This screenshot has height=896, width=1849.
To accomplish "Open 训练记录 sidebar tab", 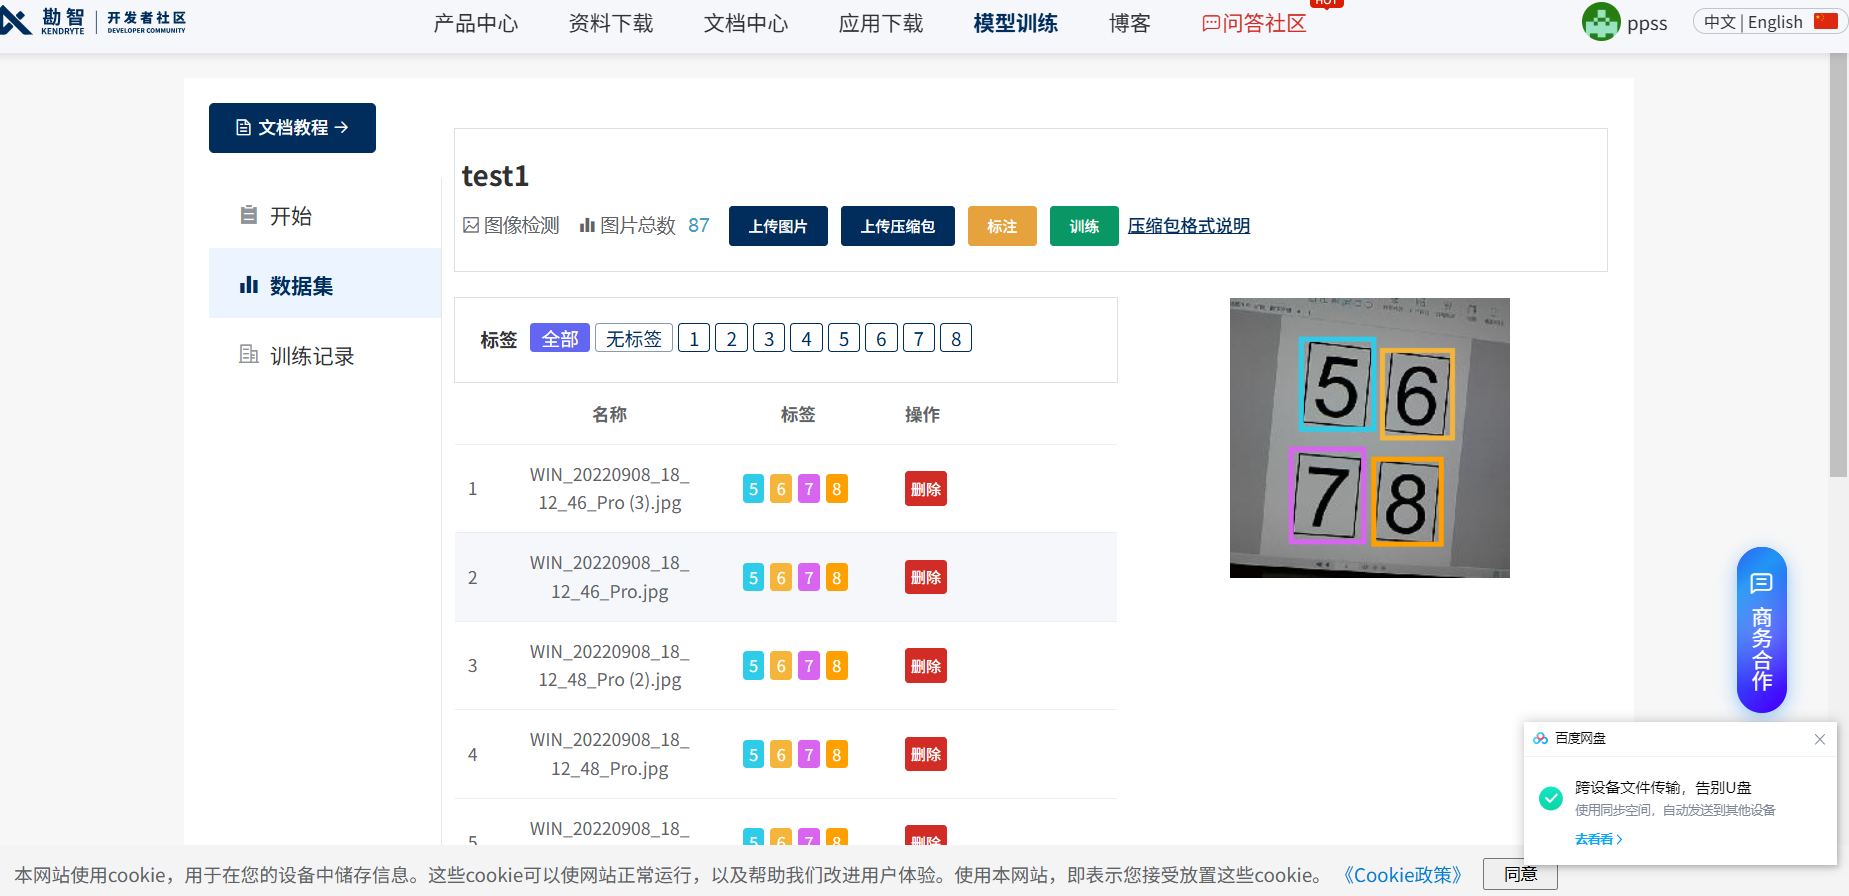I will (x=325, y=355).
